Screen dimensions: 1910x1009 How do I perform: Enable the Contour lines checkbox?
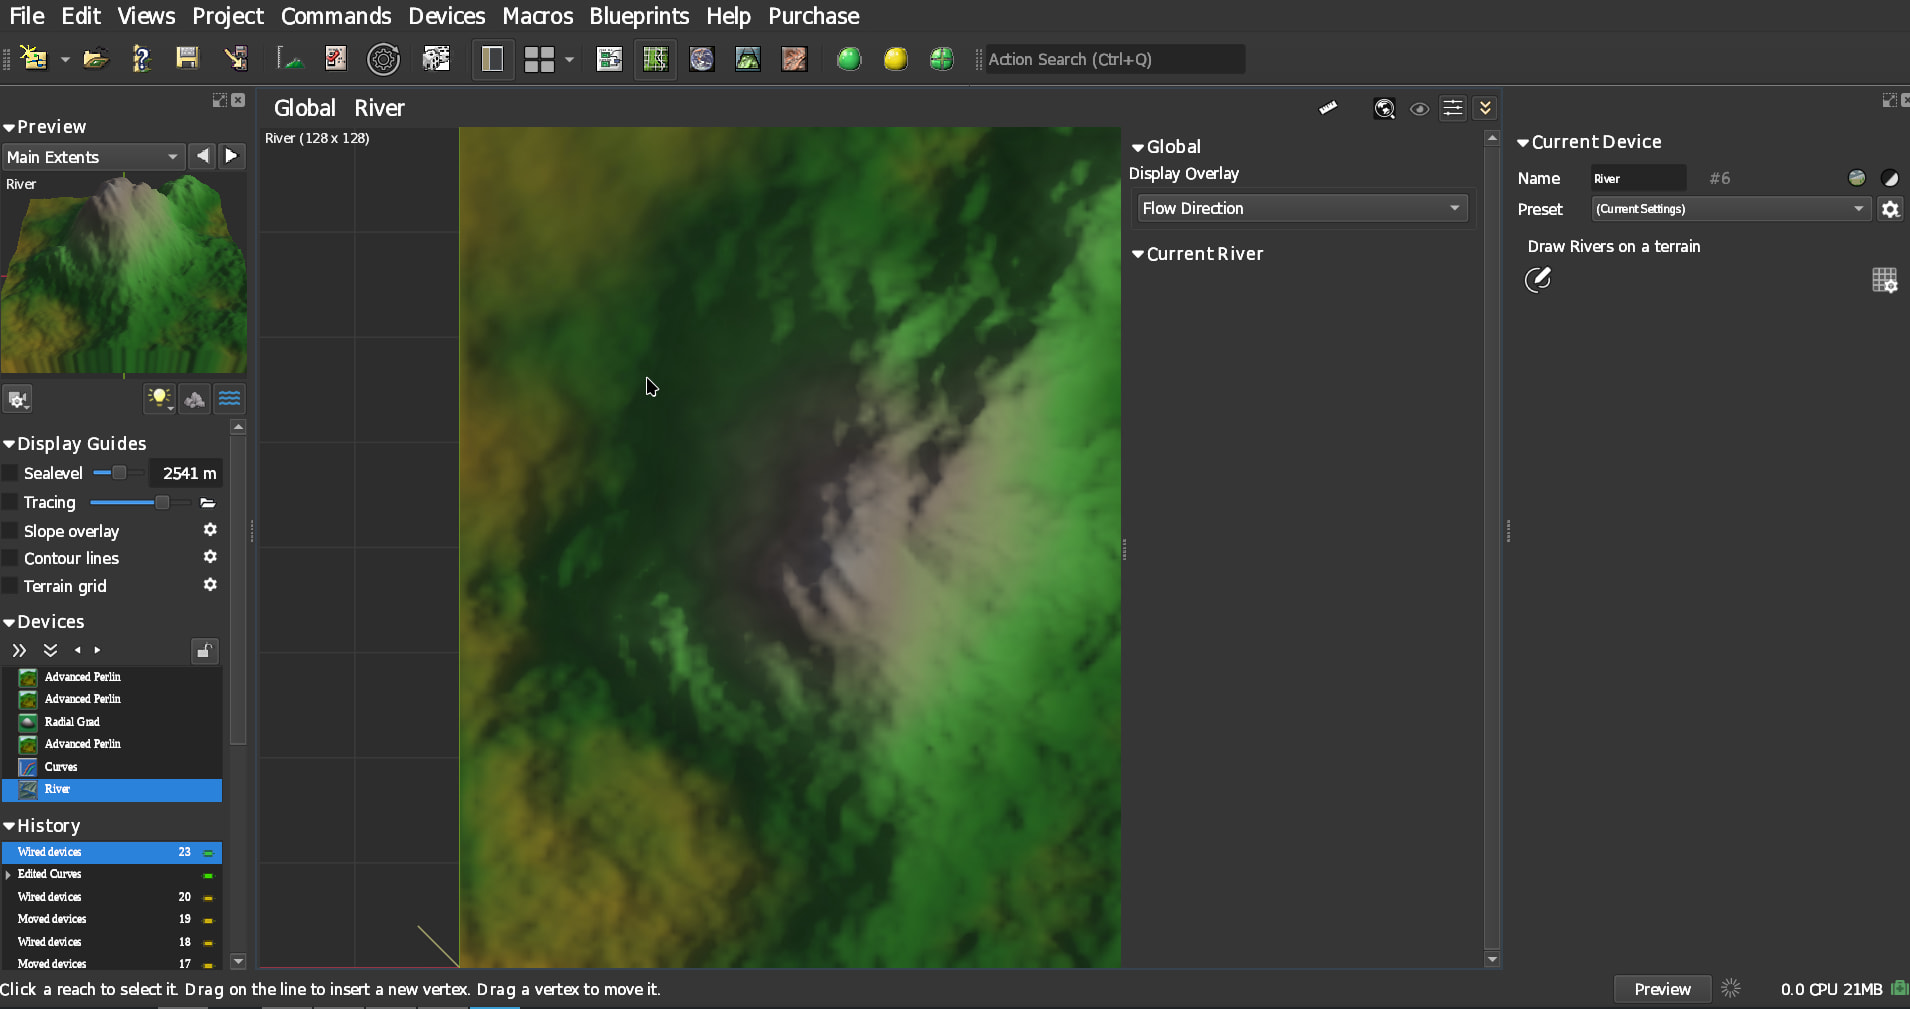(x=11, y=558)
